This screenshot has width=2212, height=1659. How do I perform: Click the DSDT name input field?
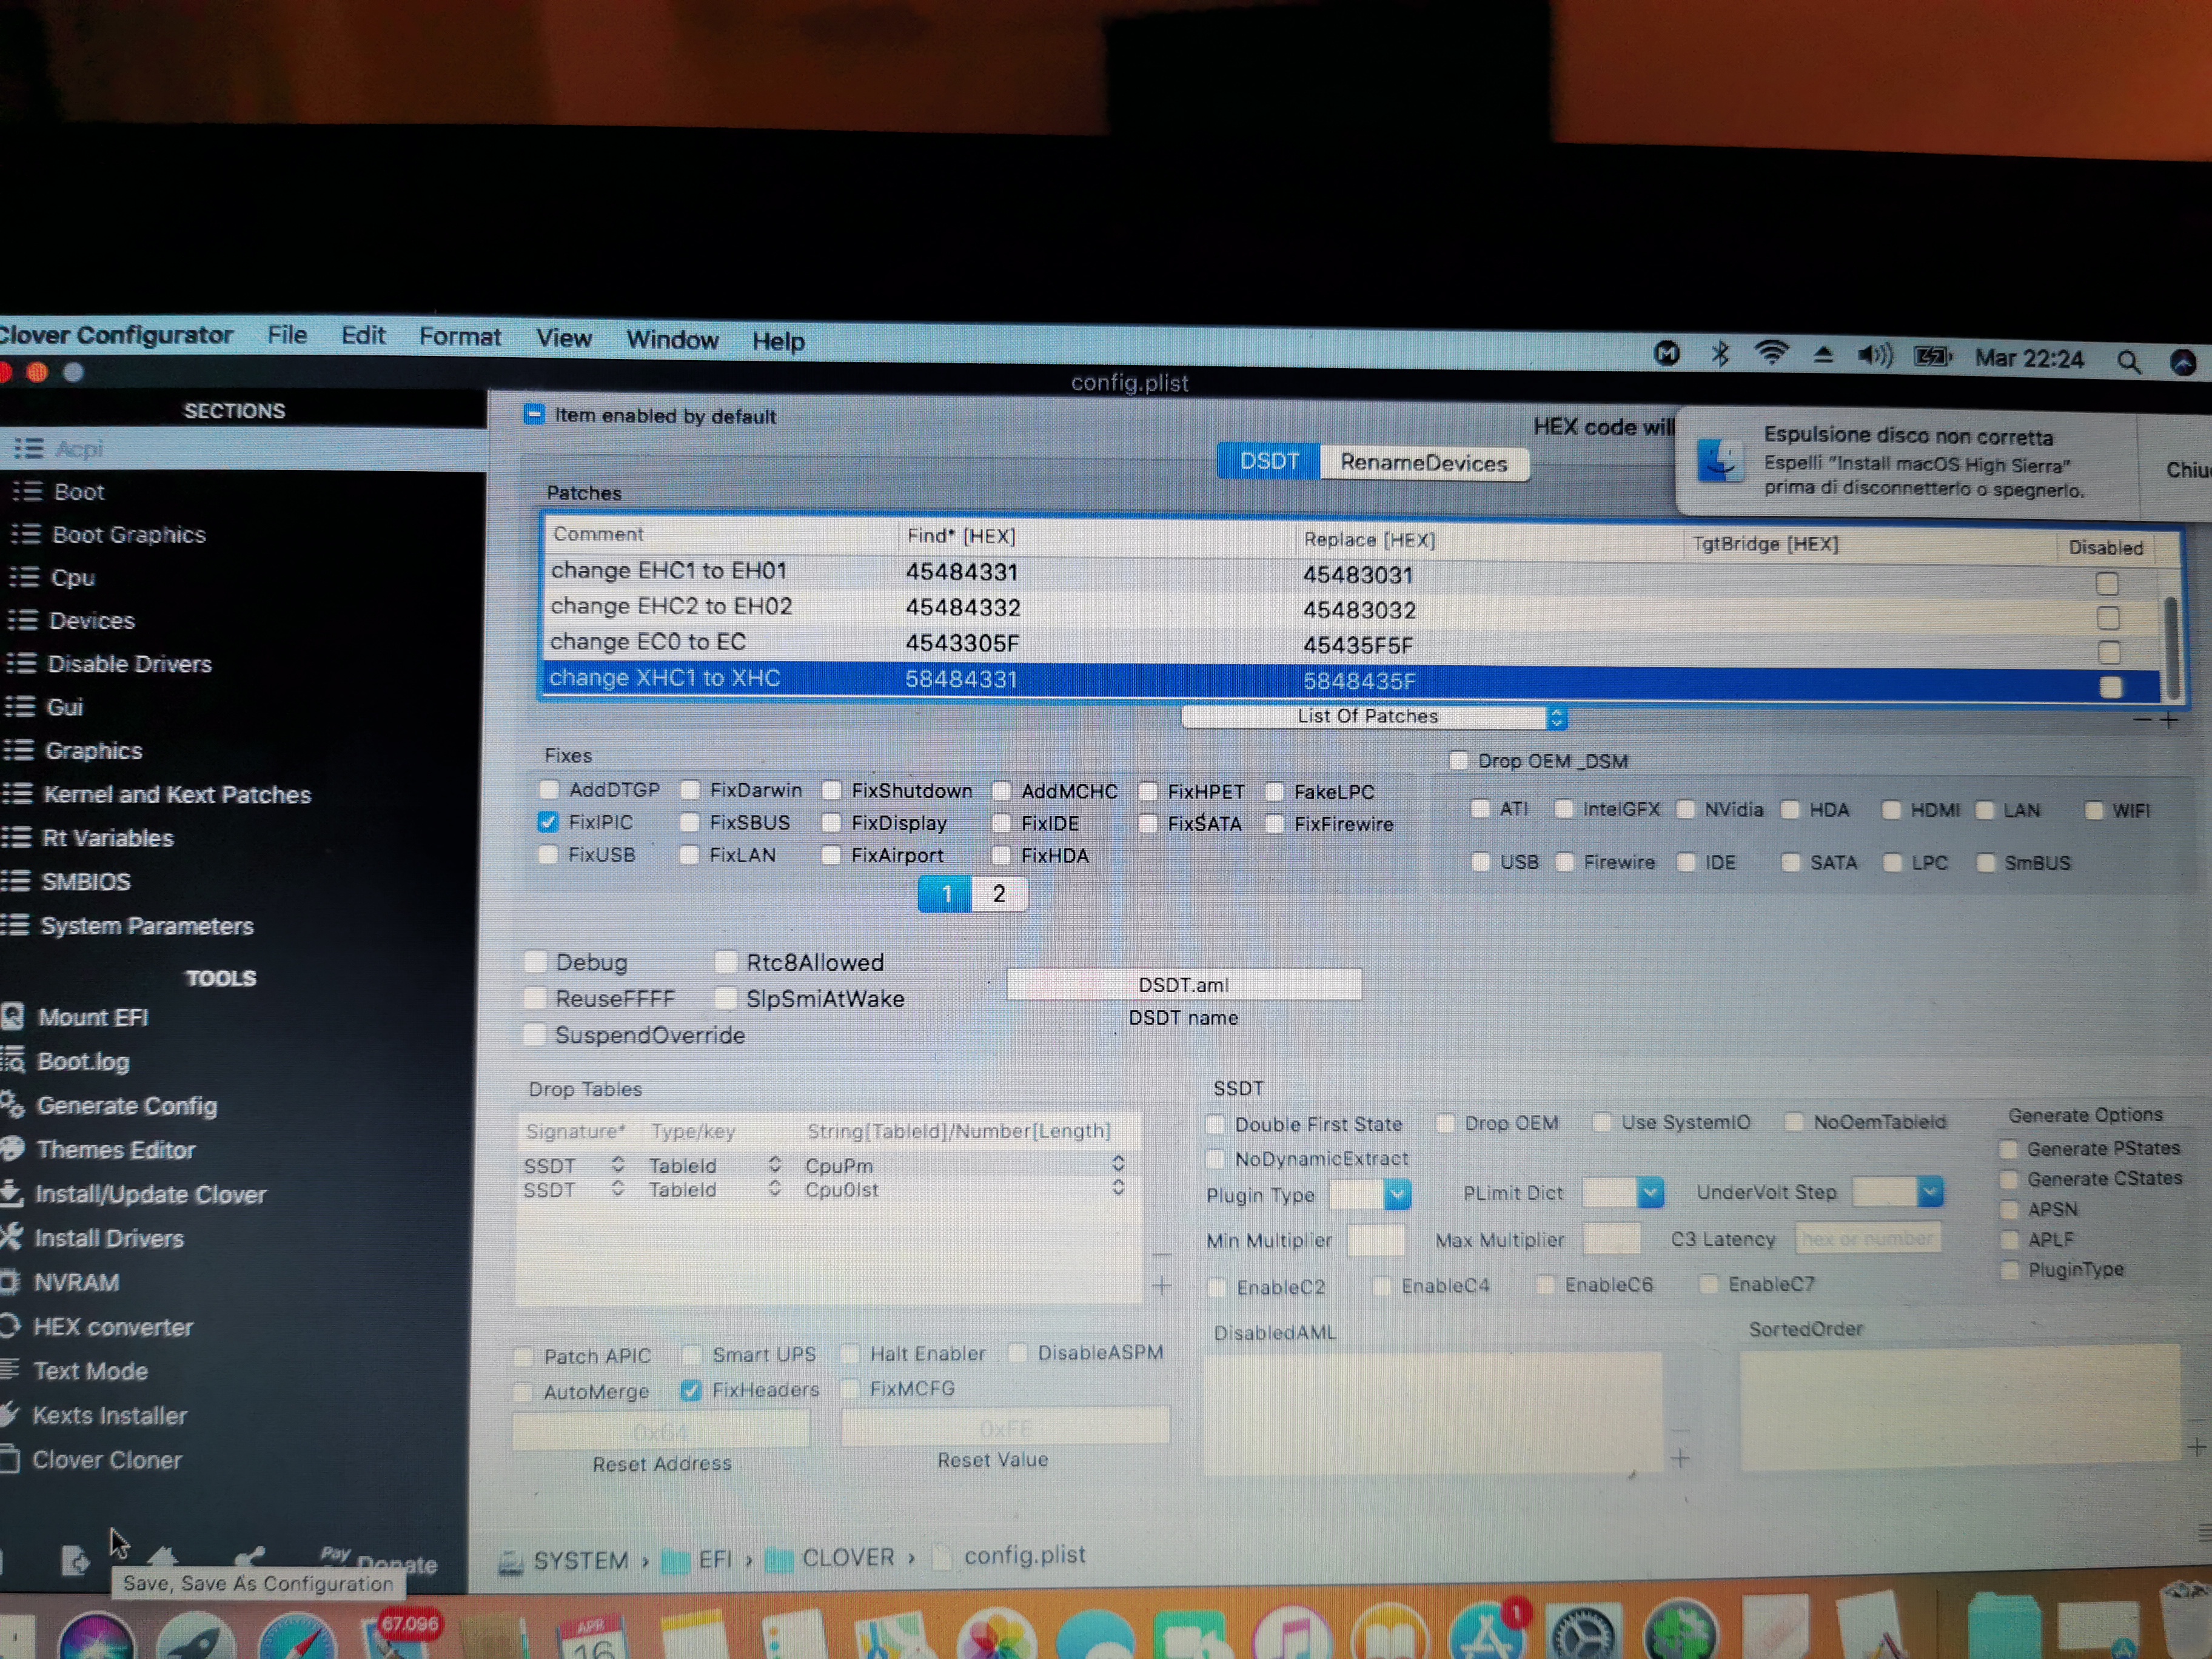pyautogui.click(x=1183, y=985)
